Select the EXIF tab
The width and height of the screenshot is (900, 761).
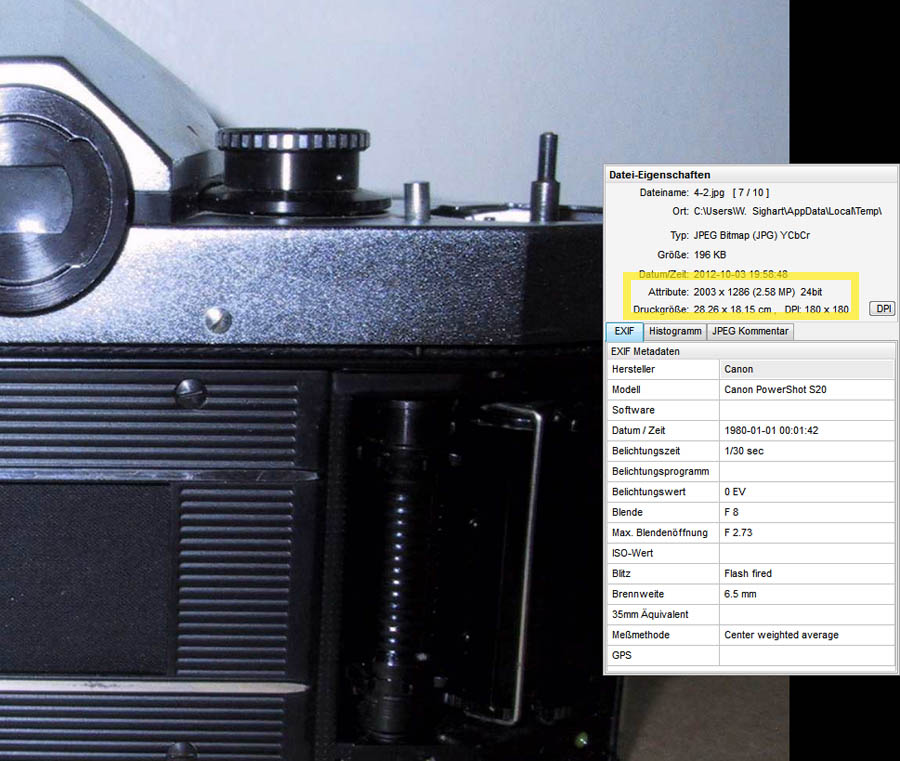tap(624, 331)
